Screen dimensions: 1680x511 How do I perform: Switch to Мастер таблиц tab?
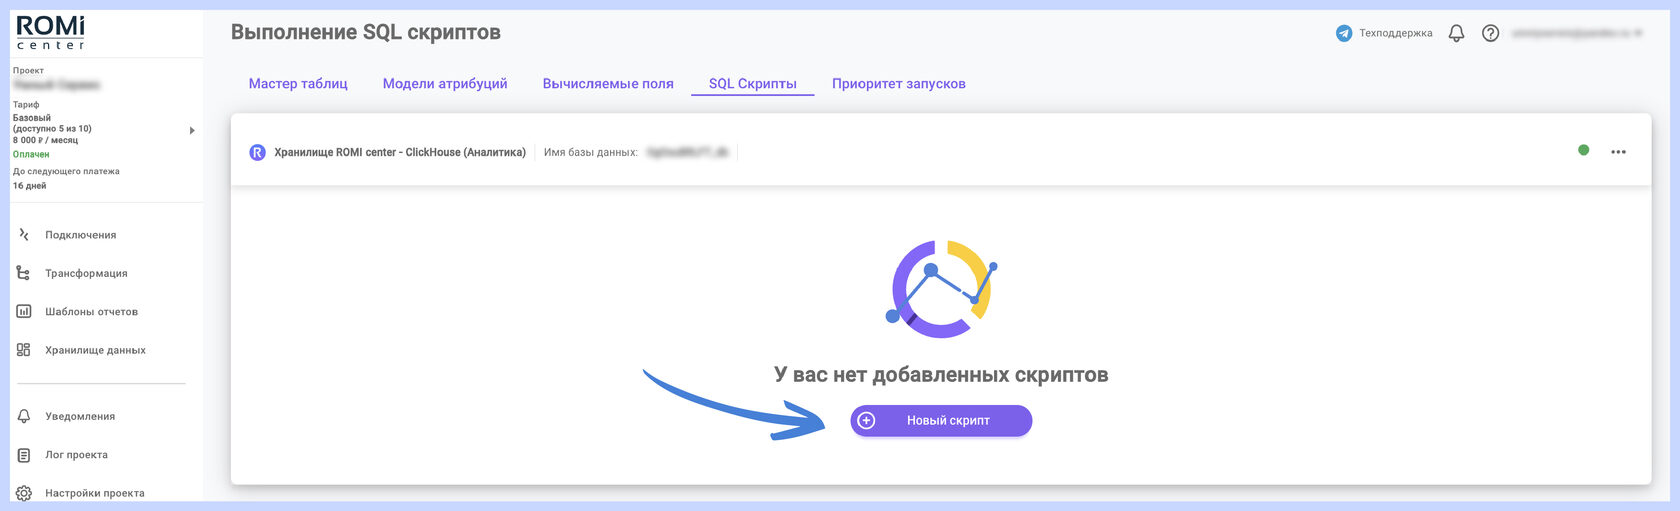[x=298, y=84]
